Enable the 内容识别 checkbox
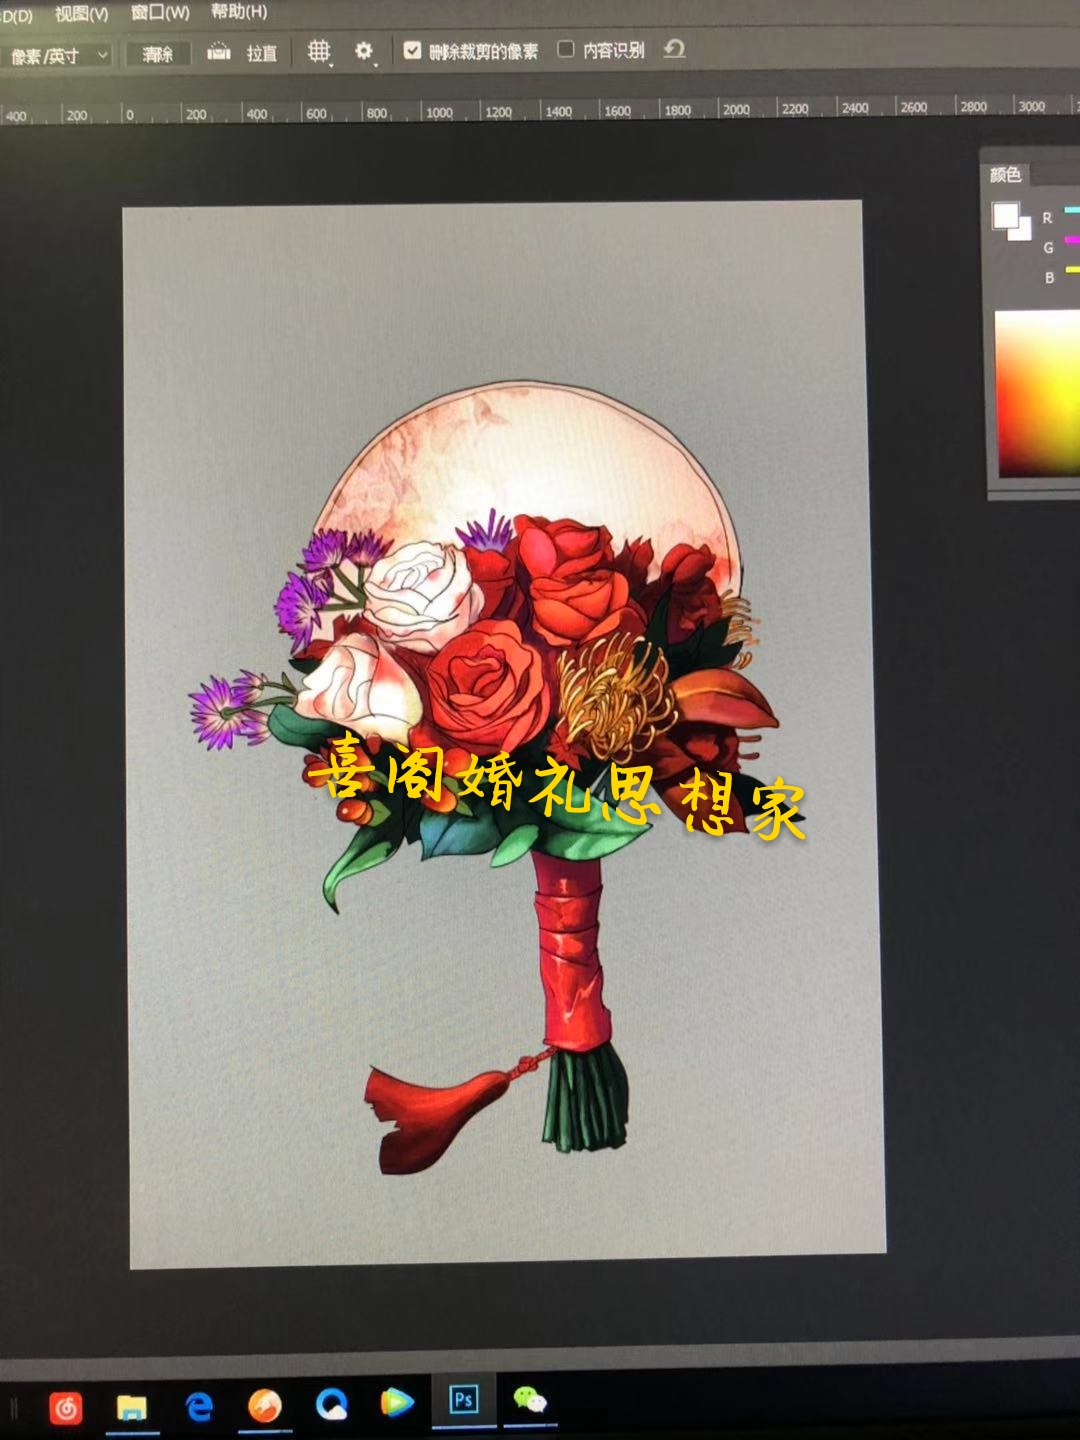The width and height of the screenshot is (1080, 1440). [x=565, y=49]
